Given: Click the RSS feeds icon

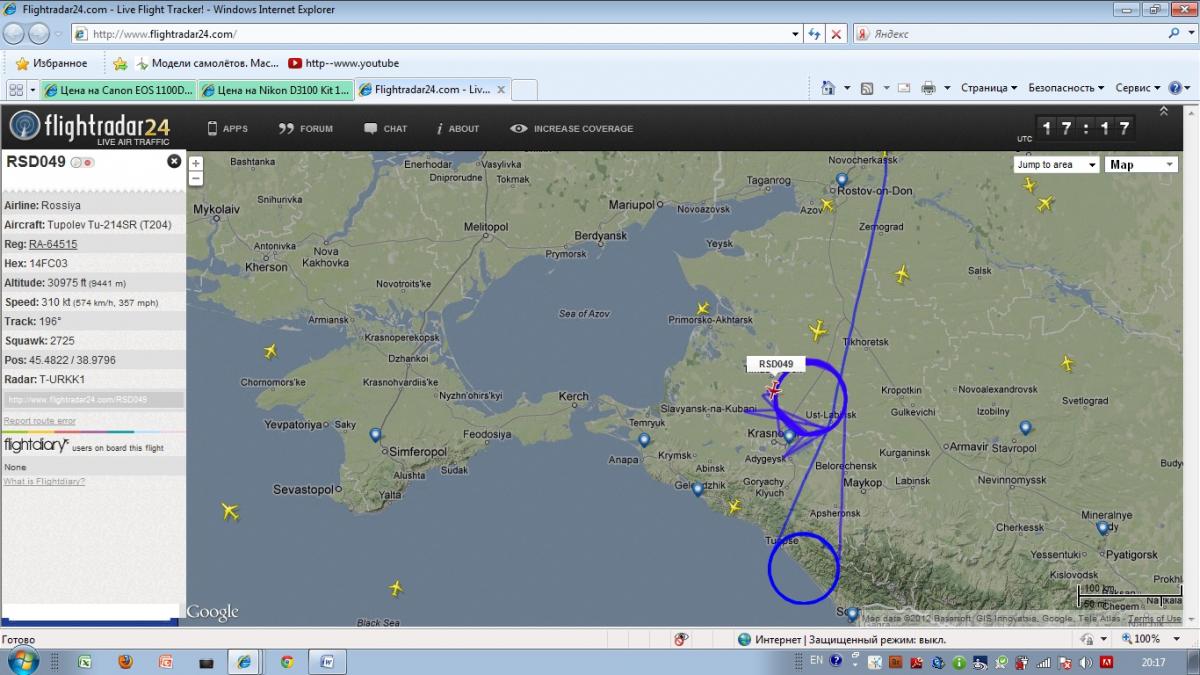Looking at the screenshot, I should [x=867, y=88].
